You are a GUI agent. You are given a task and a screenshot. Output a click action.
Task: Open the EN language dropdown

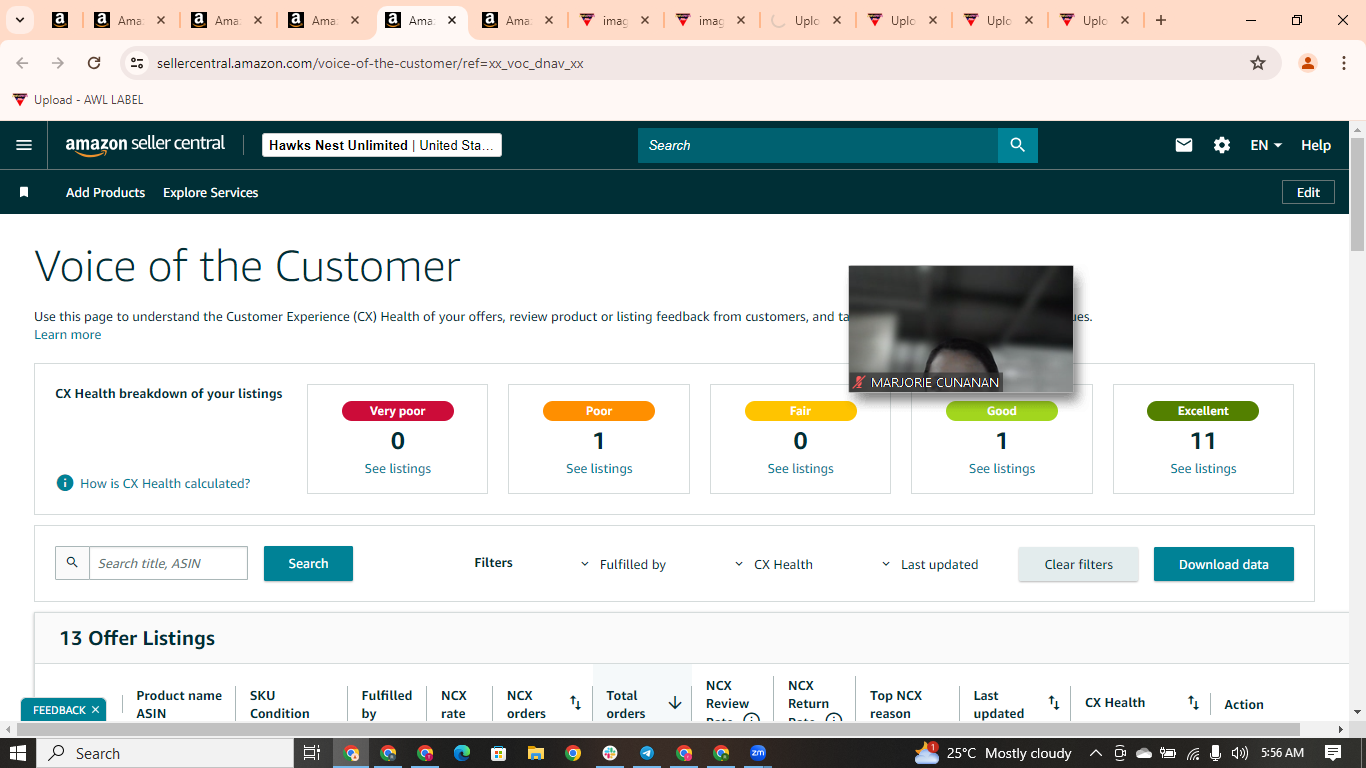click(x=1266, y=145)
